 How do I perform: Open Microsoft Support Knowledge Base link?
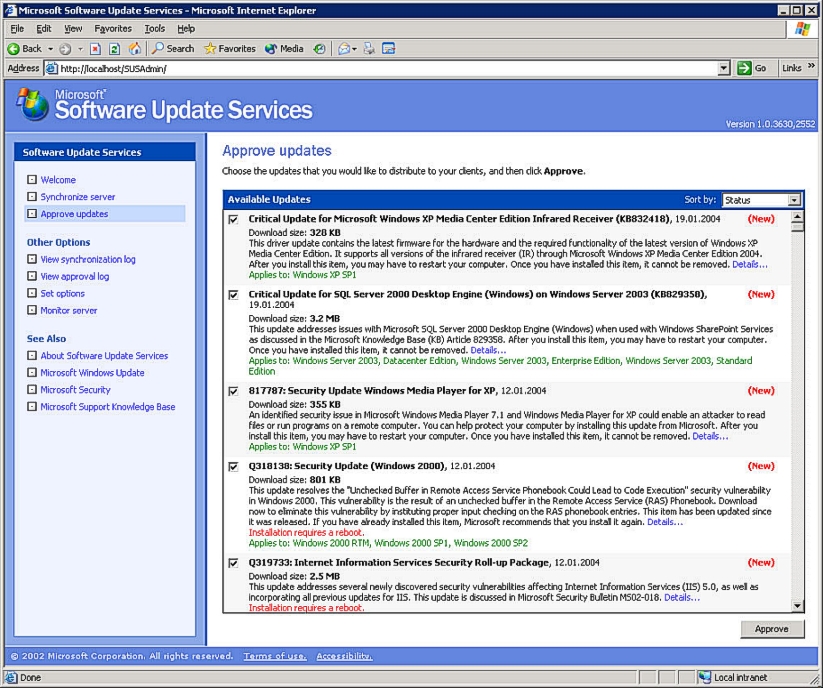108,407
